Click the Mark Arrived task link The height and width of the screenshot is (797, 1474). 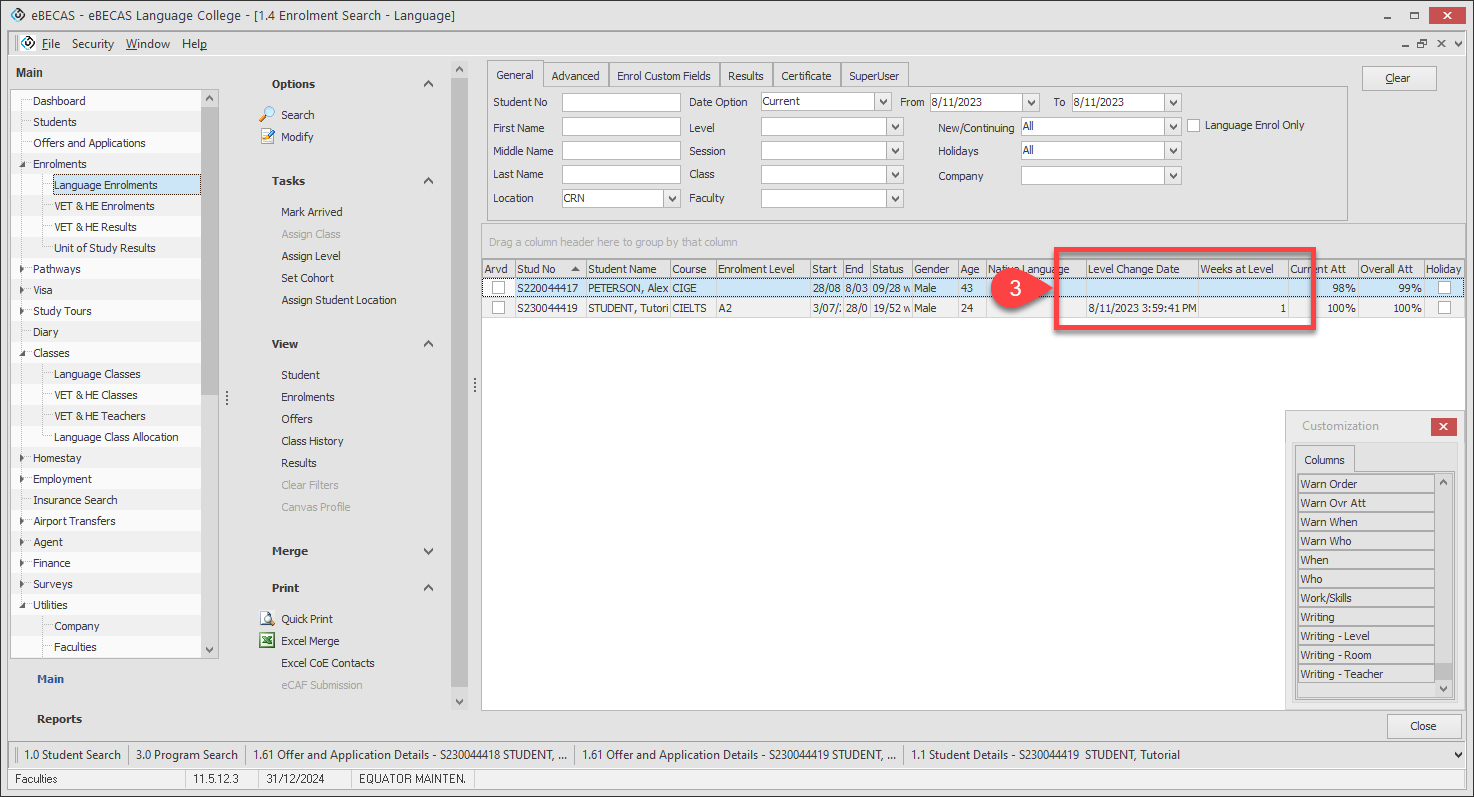pos(311,212)
